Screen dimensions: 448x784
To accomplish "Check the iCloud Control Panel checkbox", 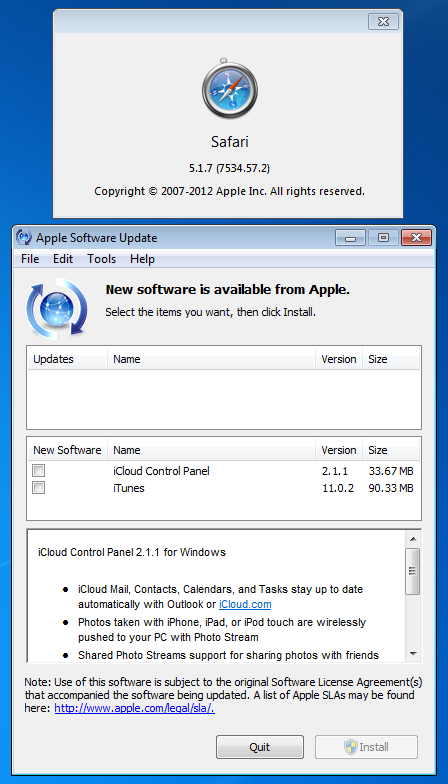I will [38, 470].
